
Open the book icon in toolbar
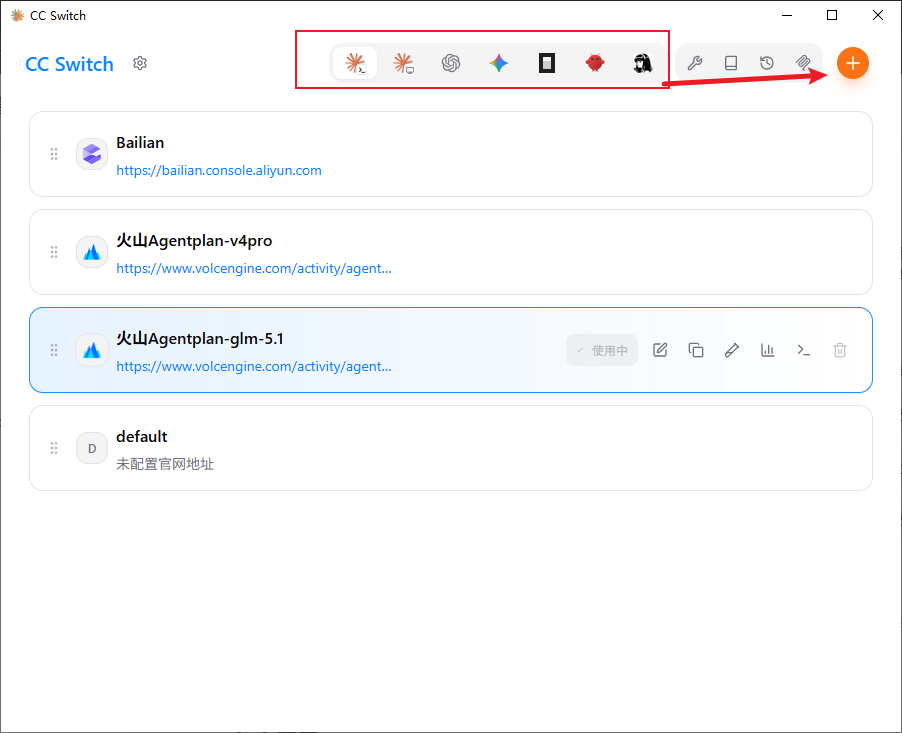coord(731,63)
